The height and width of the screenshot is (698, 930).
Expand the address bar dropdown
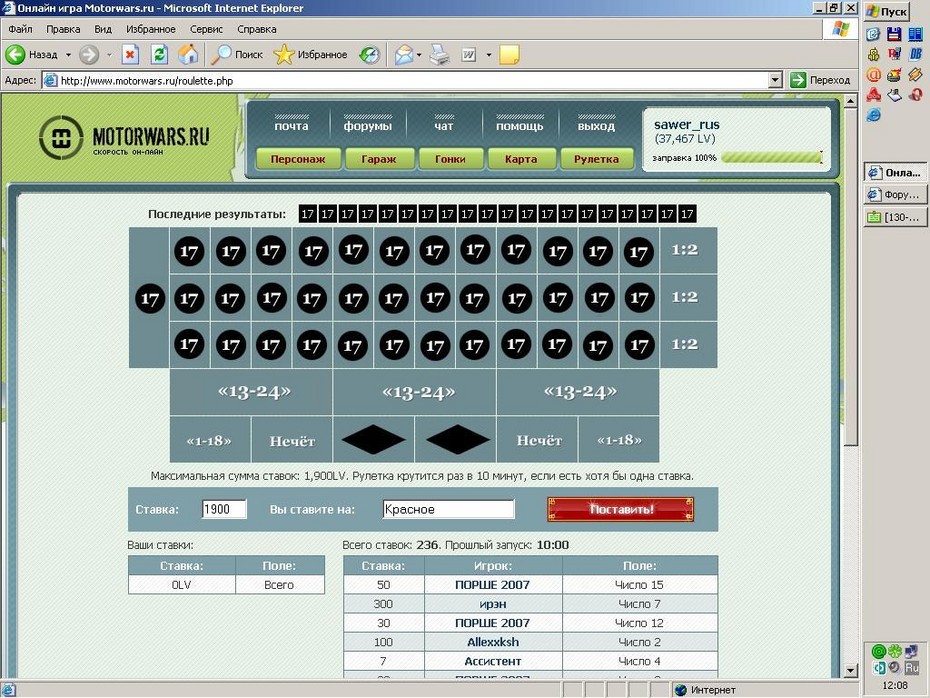[775, 80]
